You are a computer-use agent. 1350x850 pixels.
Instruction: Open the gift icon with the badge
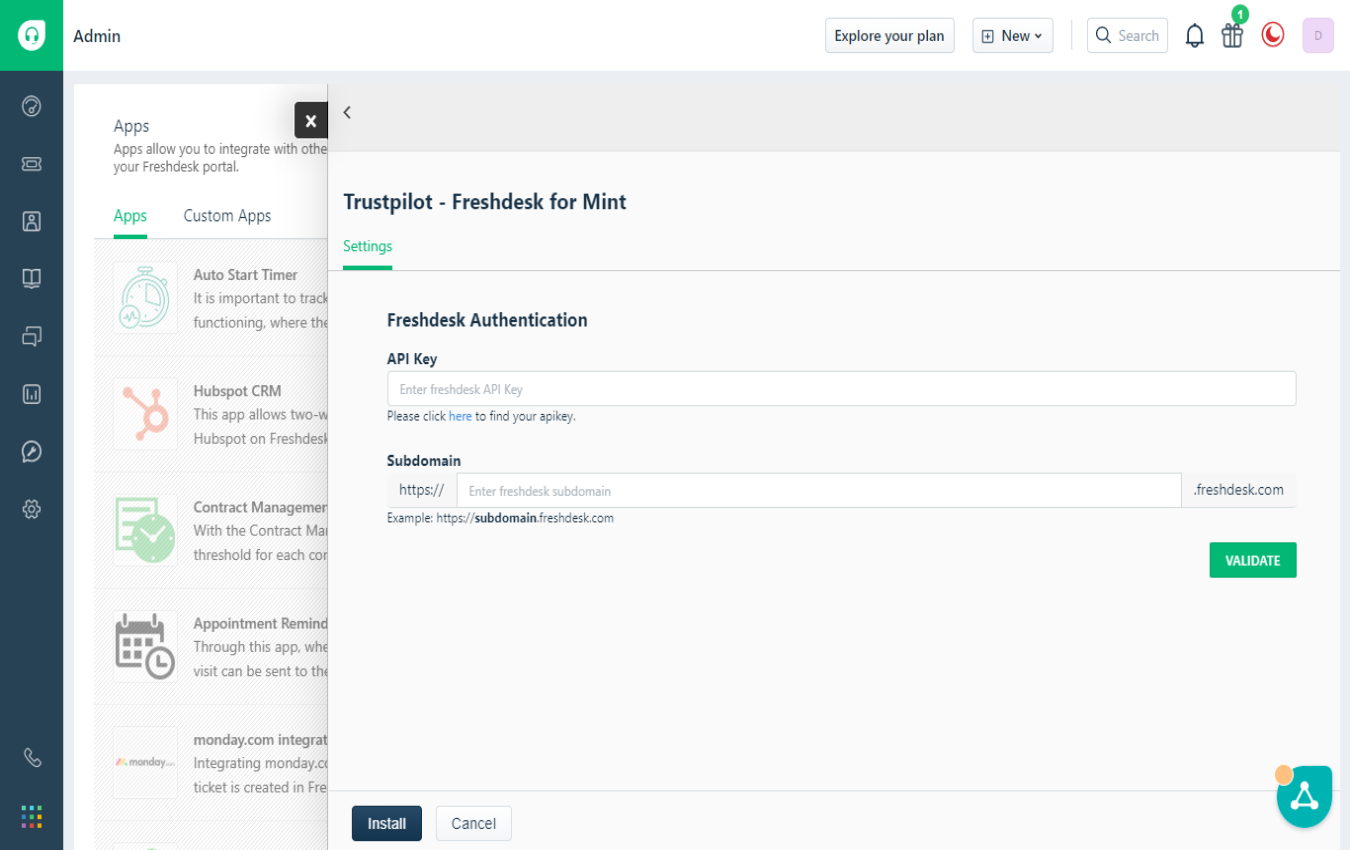tap(1232, 35)
